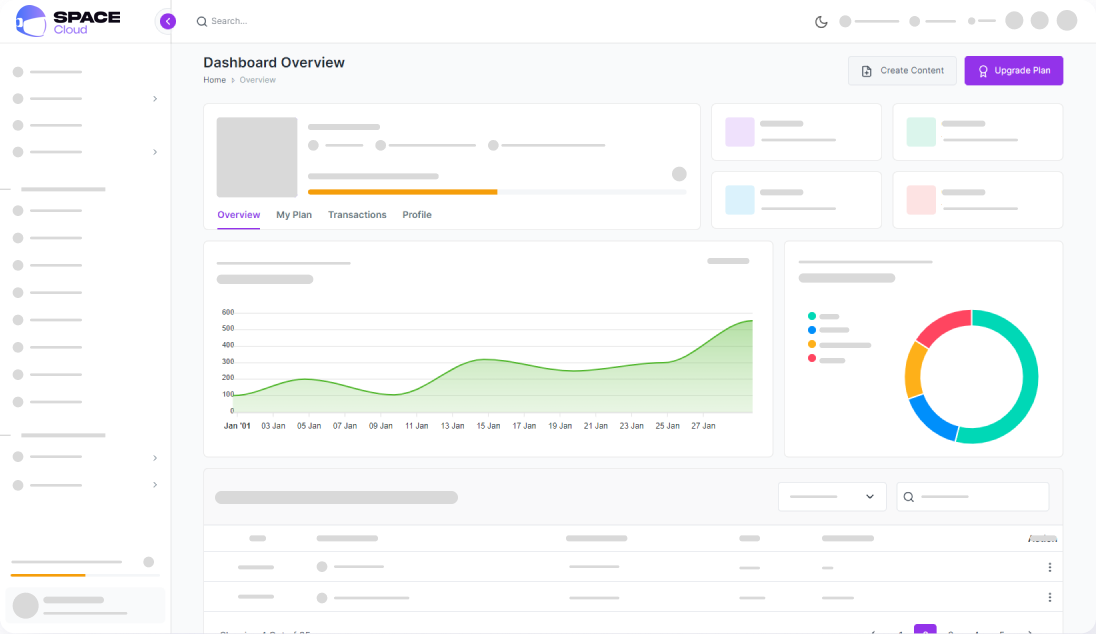Toggle dark mode moon icon
Image resolution: width=1096 pixels, height=634 pixels.
click(821, 22)
